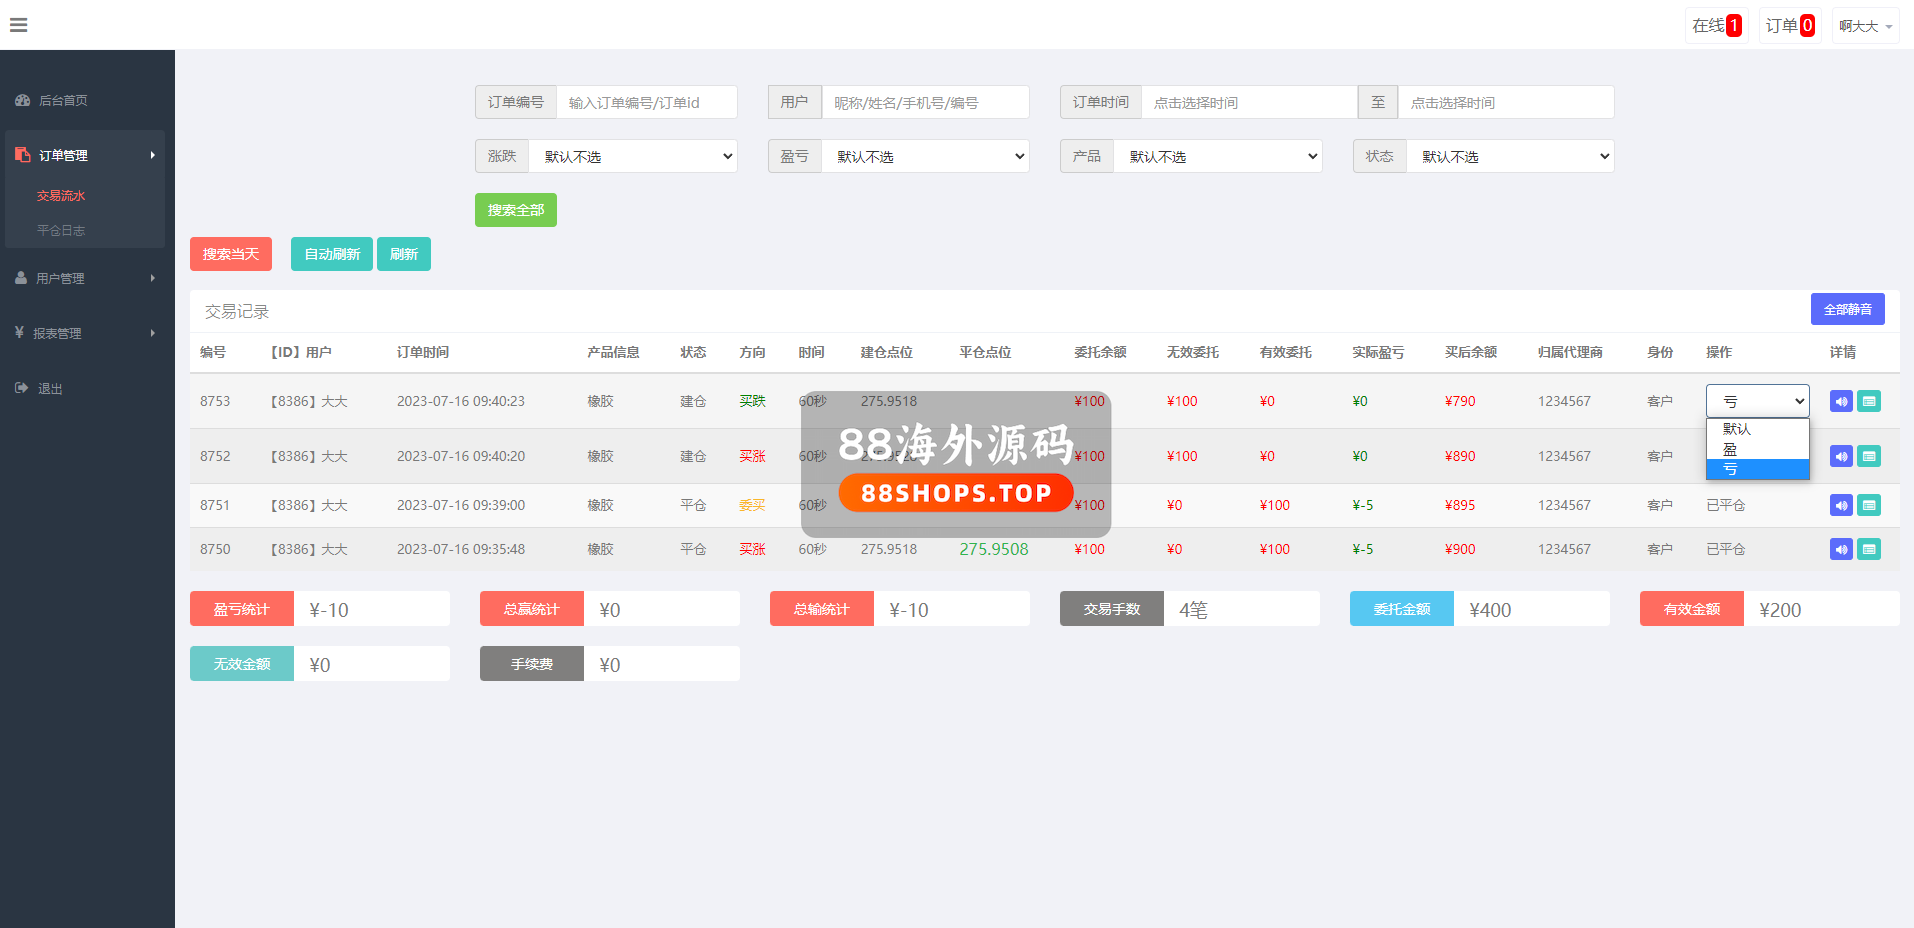Expand 用户管理 sidebar menu
Image resolution: width=1914 pixels, height=928 pixels.
coord(85,278)
